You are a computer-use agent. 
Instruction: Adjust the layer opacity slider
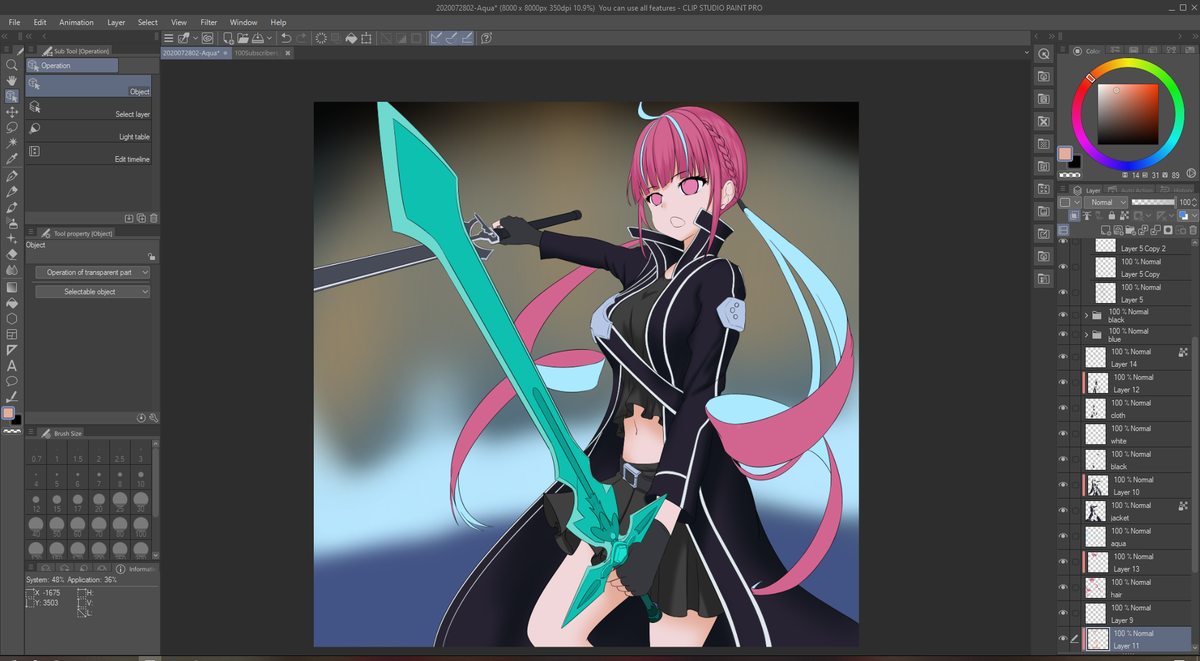[x=1154, y=202]
